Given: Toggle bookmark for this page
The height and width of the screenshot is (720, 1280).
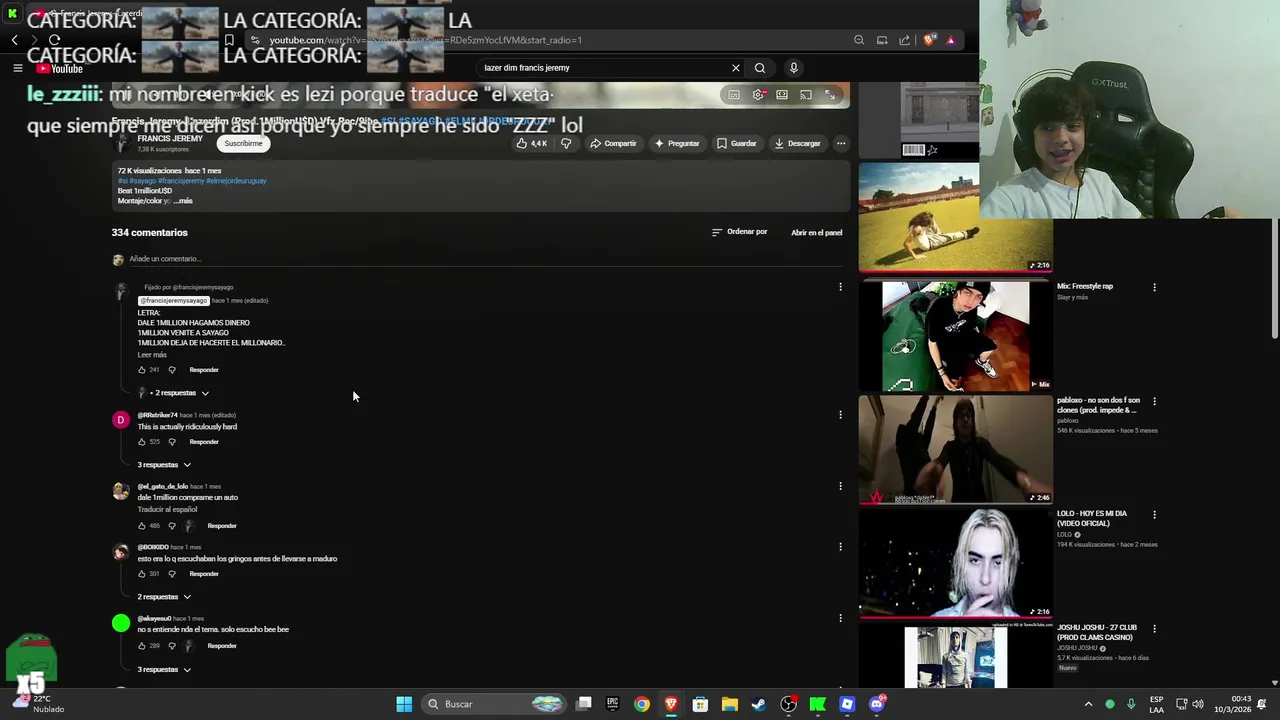Looking at the screenshot, I should [229, 40].
